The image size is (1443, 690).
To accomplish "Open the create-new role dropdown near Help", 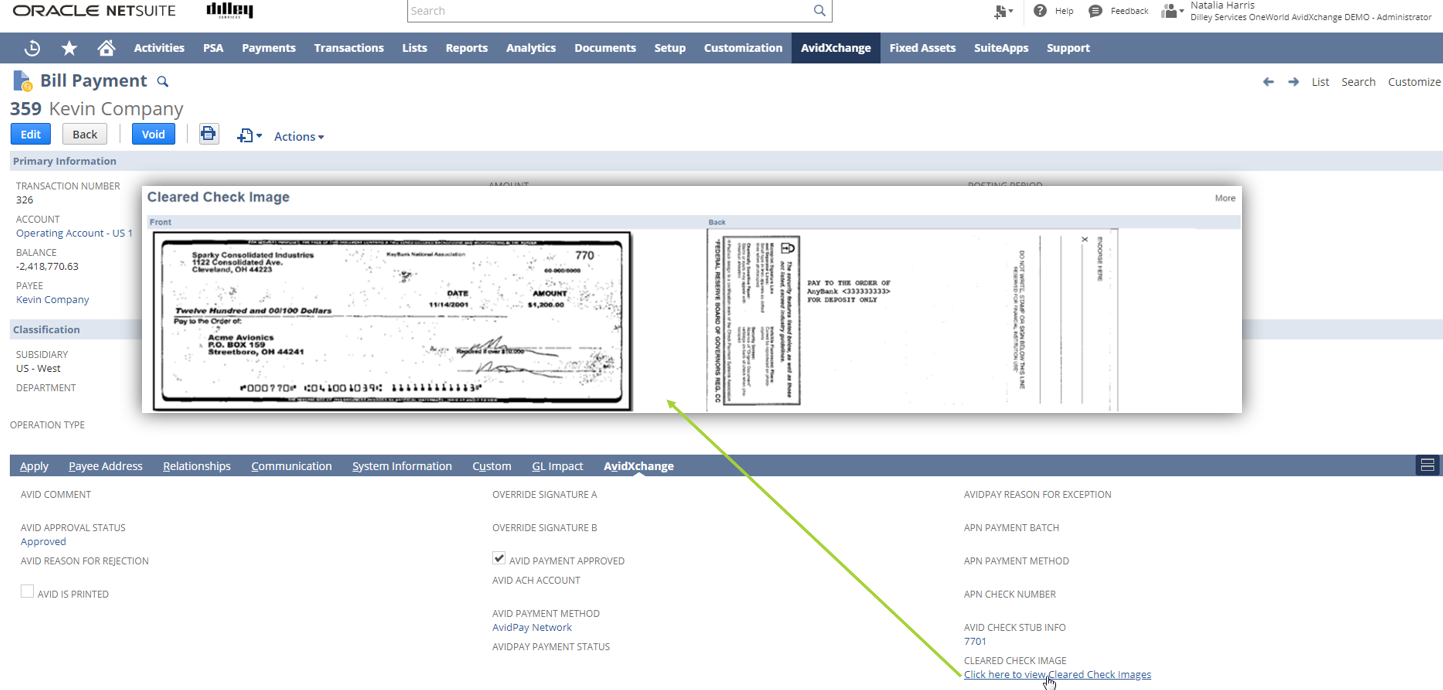I will coord(1003,11).
